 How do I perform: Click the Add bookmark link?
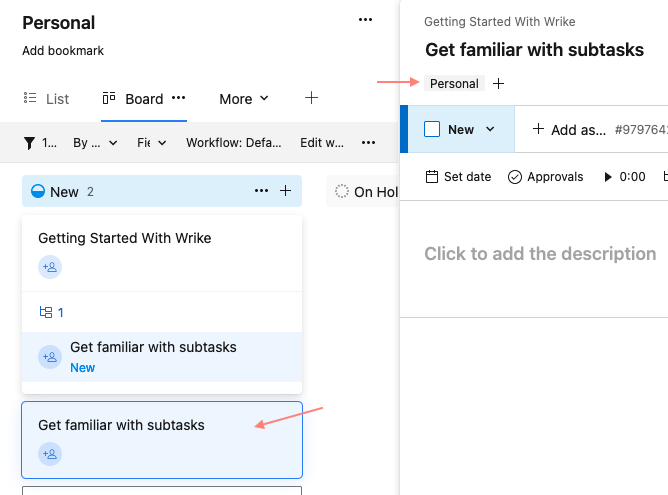pos(63,51)
